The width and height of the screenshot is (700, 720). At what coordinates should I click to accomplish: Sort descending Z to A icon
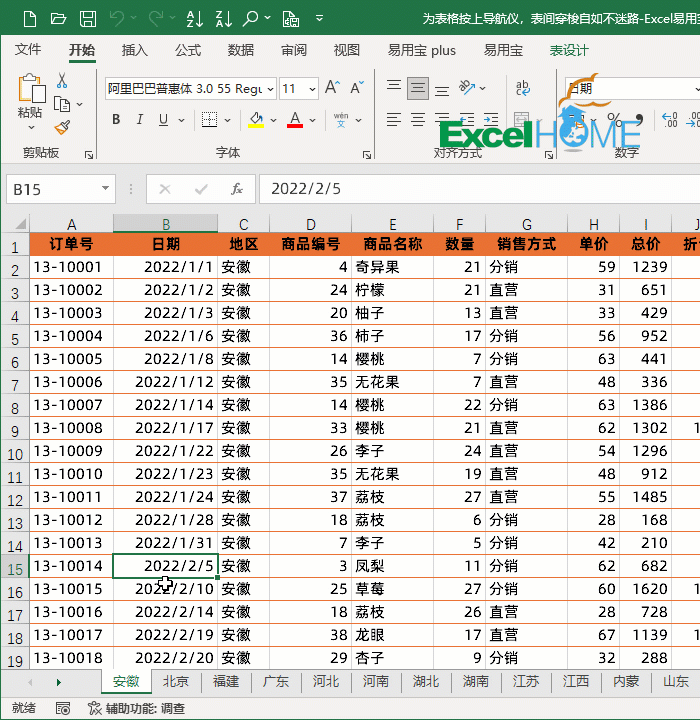pyautogui.click(x=224, y=19)
